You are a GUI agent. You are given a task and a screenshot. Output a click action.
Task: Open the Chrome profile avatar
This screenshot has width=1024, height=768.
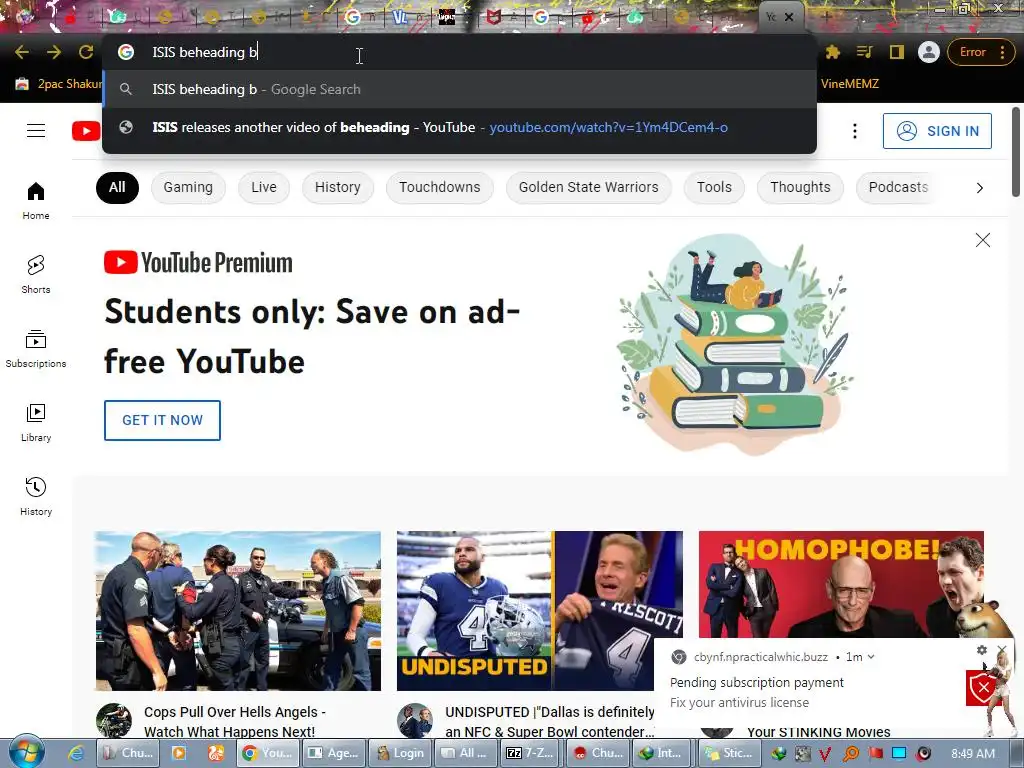[x=928, y=52]
